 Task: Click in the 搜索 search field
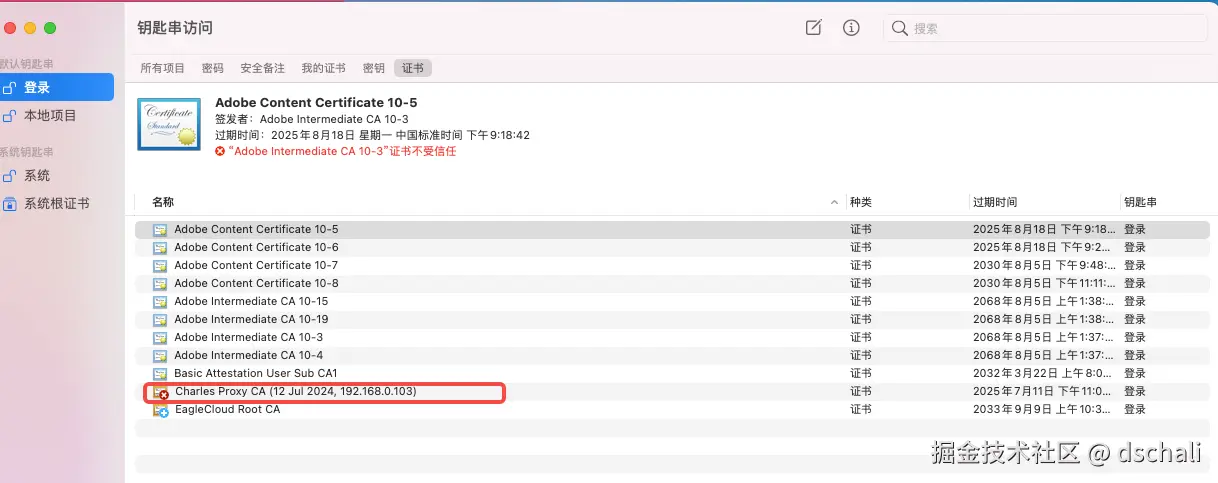[1045, 28]
